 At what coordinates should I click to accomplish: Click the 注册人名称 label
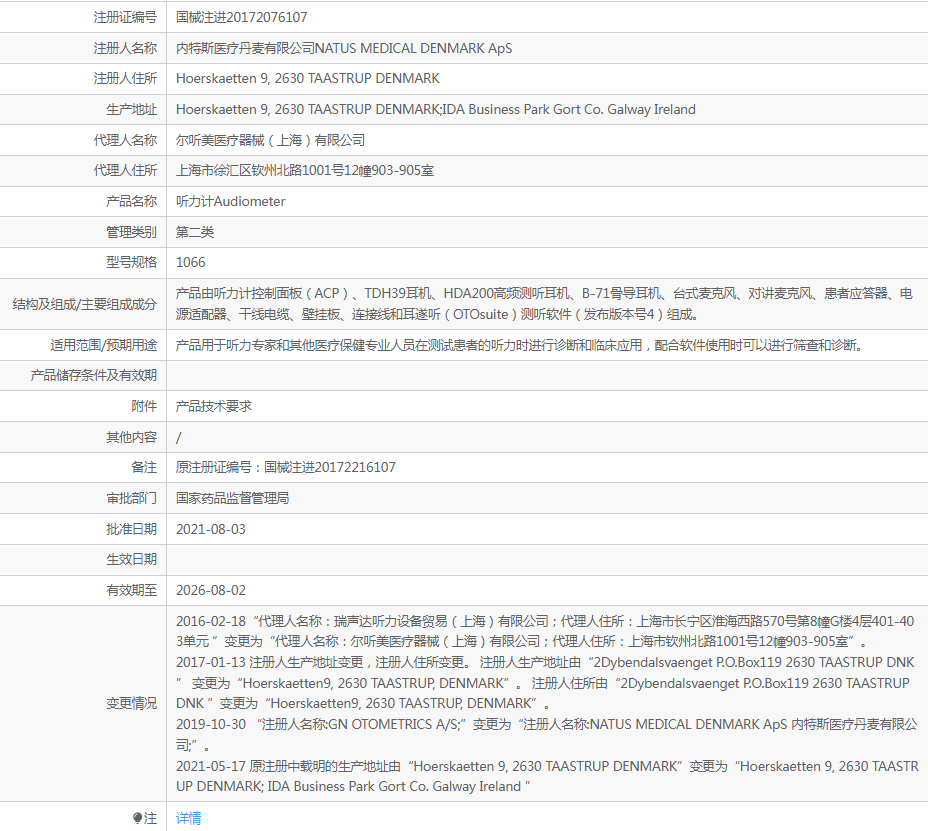[x=125, y=48]
